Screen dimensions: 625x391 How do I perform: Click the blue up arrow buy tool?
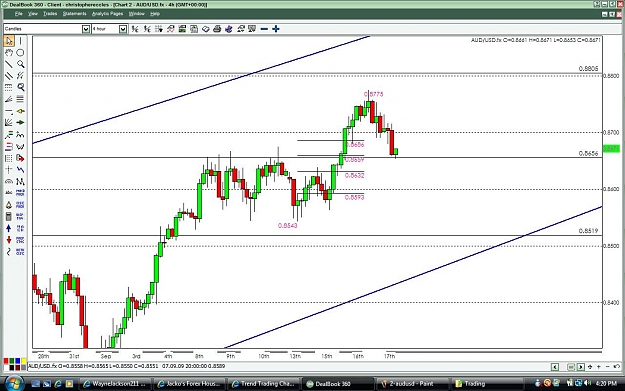click(9, 228)
